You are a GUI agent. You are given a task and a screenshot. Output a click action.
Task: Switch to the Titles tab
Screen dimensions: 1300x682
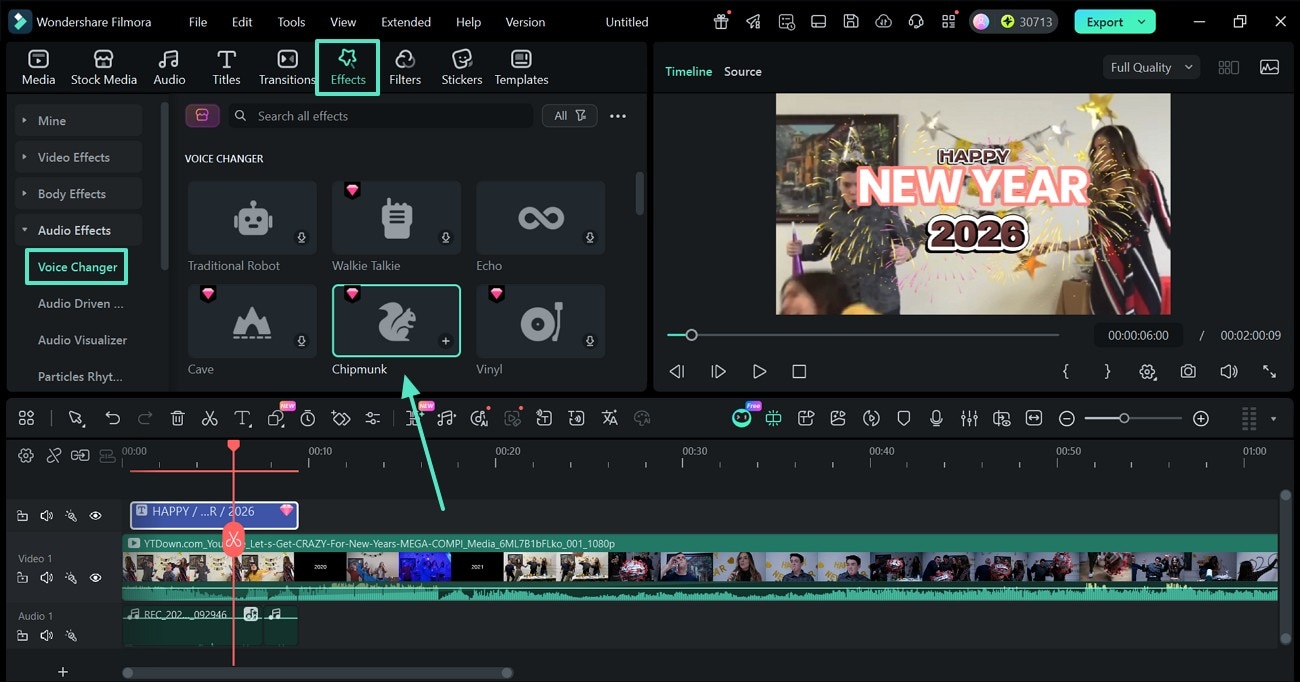tap(226, 67)
